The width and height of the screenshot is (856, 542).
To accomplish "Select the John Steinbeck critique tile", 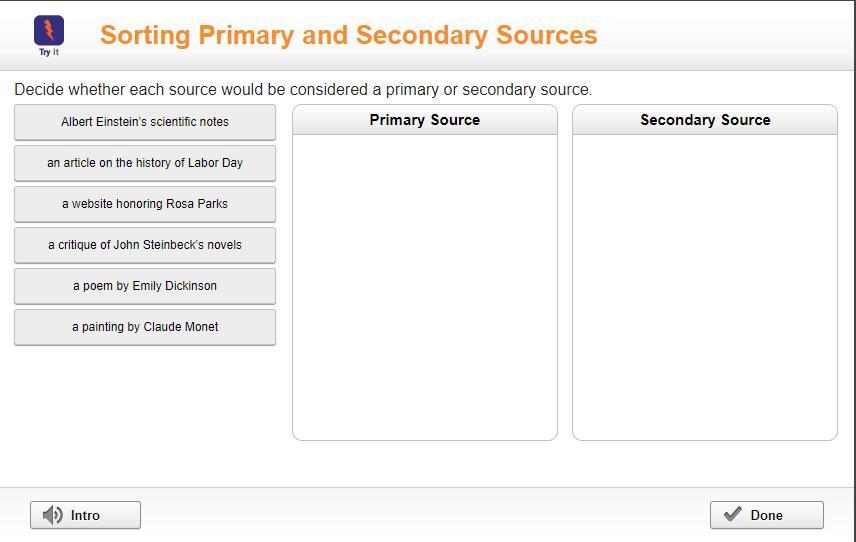I will click(x=145, y=245).
